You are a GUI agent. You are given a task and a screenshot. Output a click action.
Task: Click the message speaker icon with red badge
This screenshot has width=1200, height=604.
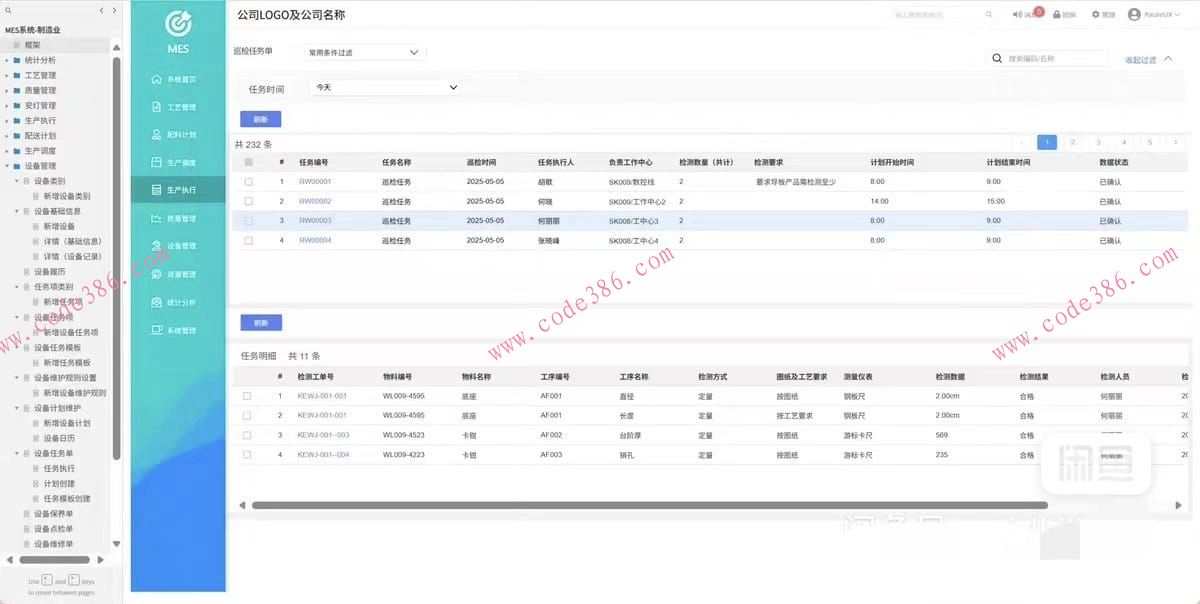pyautogui.click(x=1018, y=15)
